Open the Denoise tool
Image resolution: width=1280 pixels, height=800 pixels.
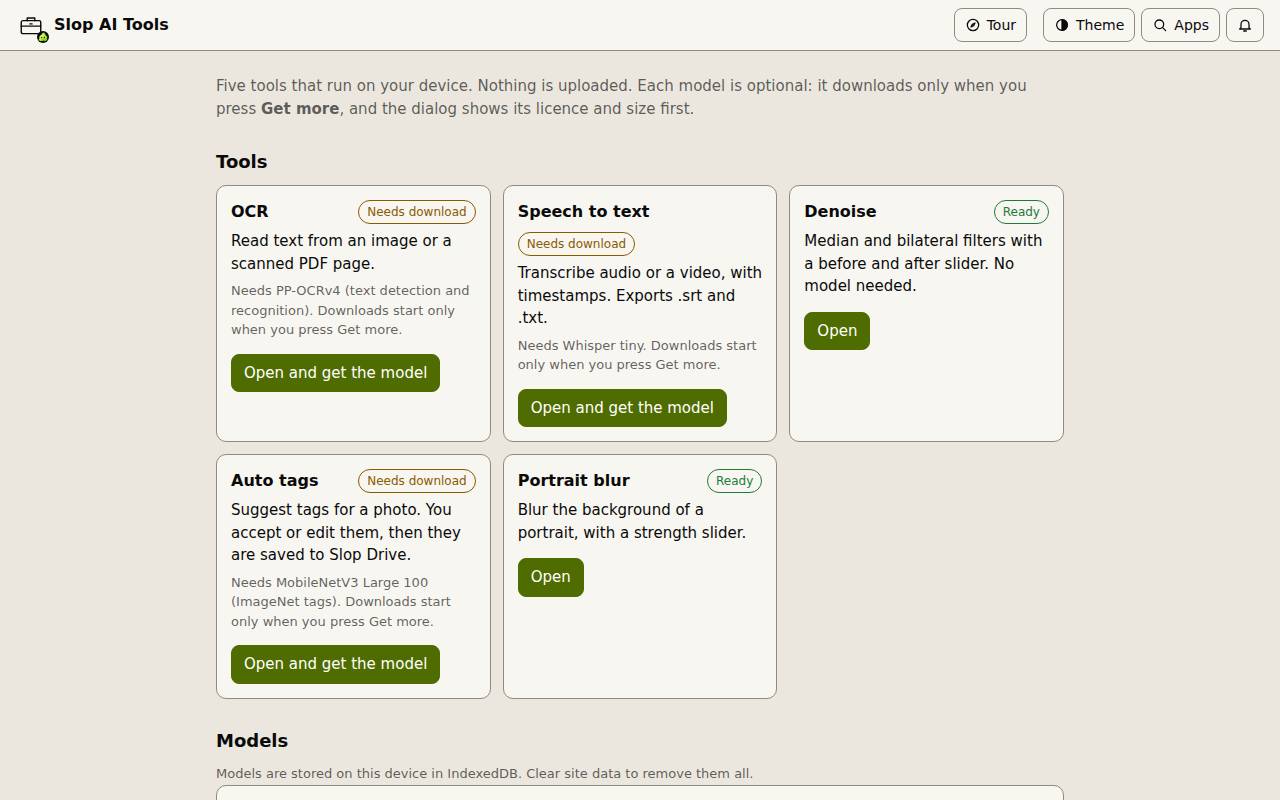[837, 331]
